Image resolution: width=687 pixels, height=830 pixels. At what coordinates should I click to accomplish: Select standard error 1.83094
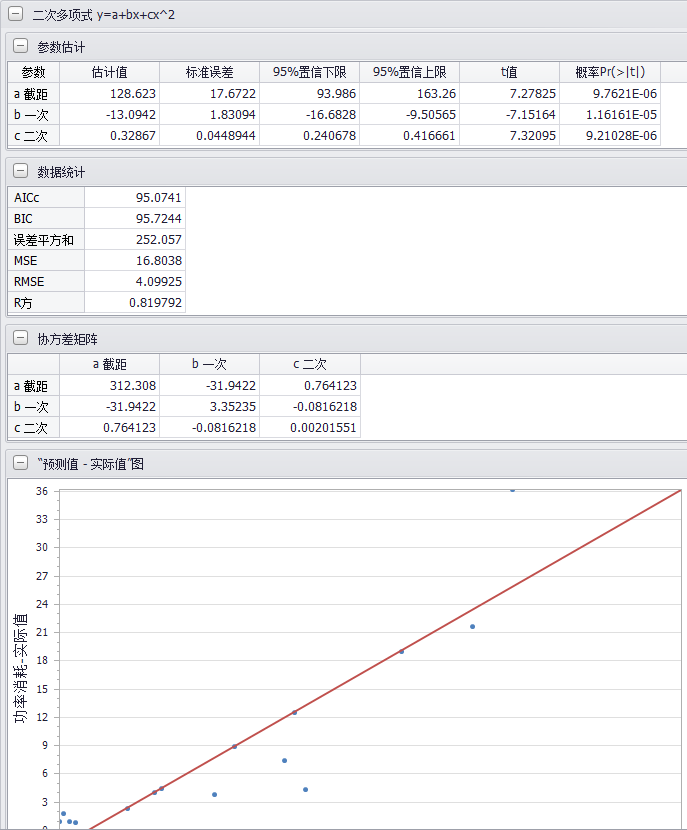coord(210,115)
